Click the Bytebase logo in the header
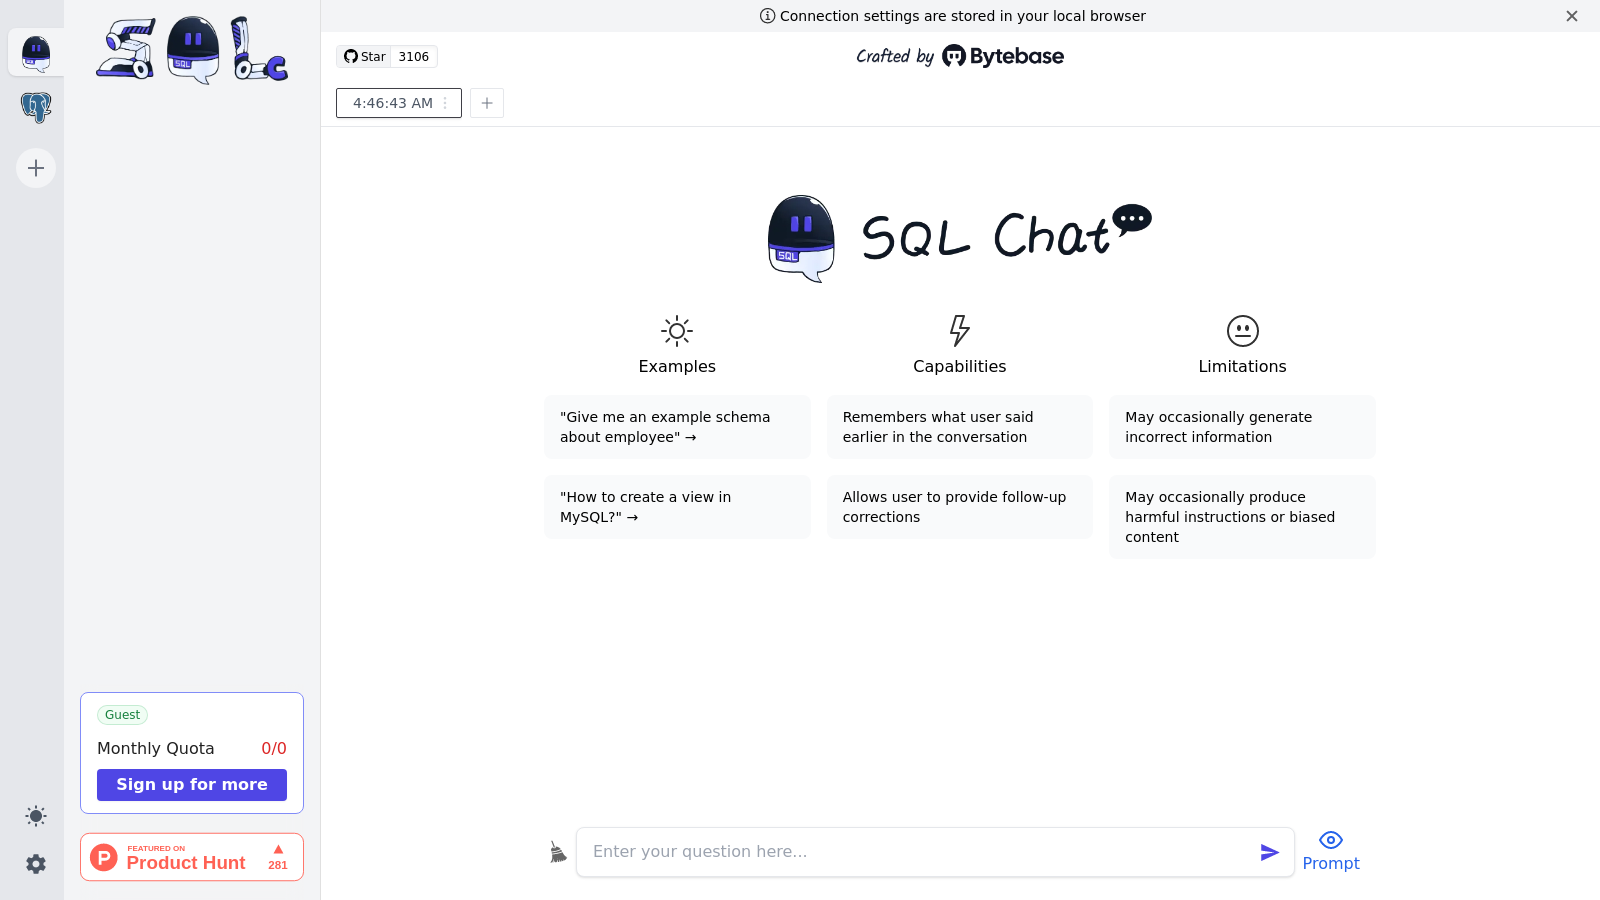Viewport: 1600px width, 900px height. 1001,56
